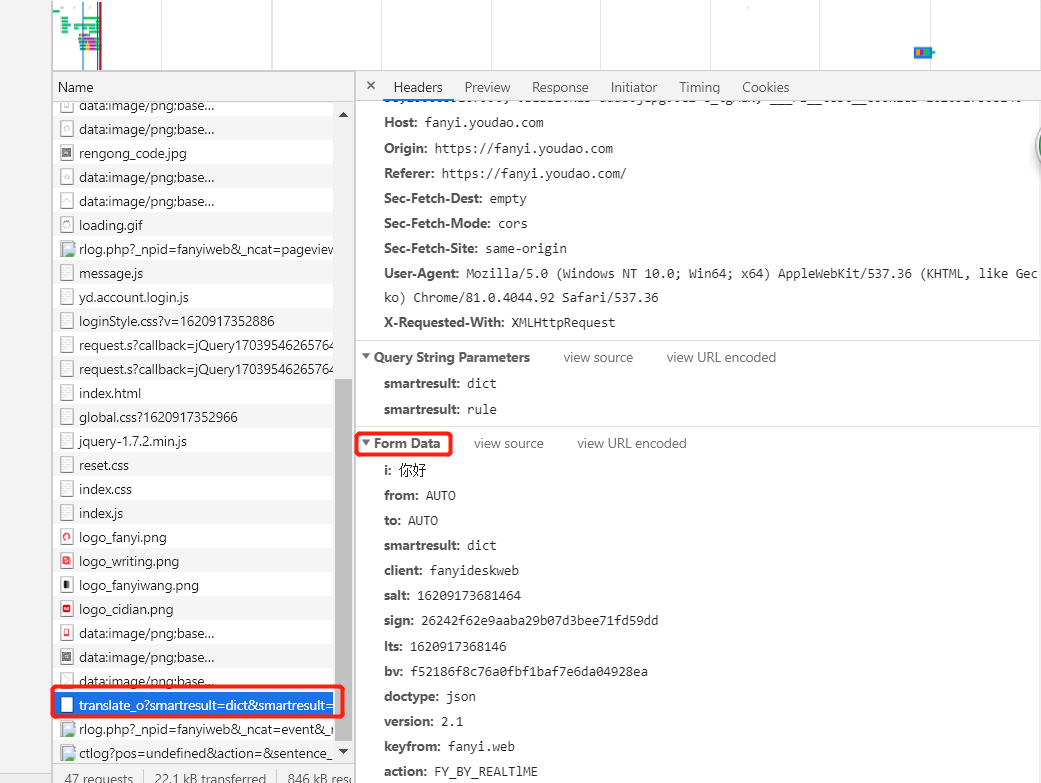Click the translate_o request document icon
Screen dimensions: 1041x783
[66, 705]
